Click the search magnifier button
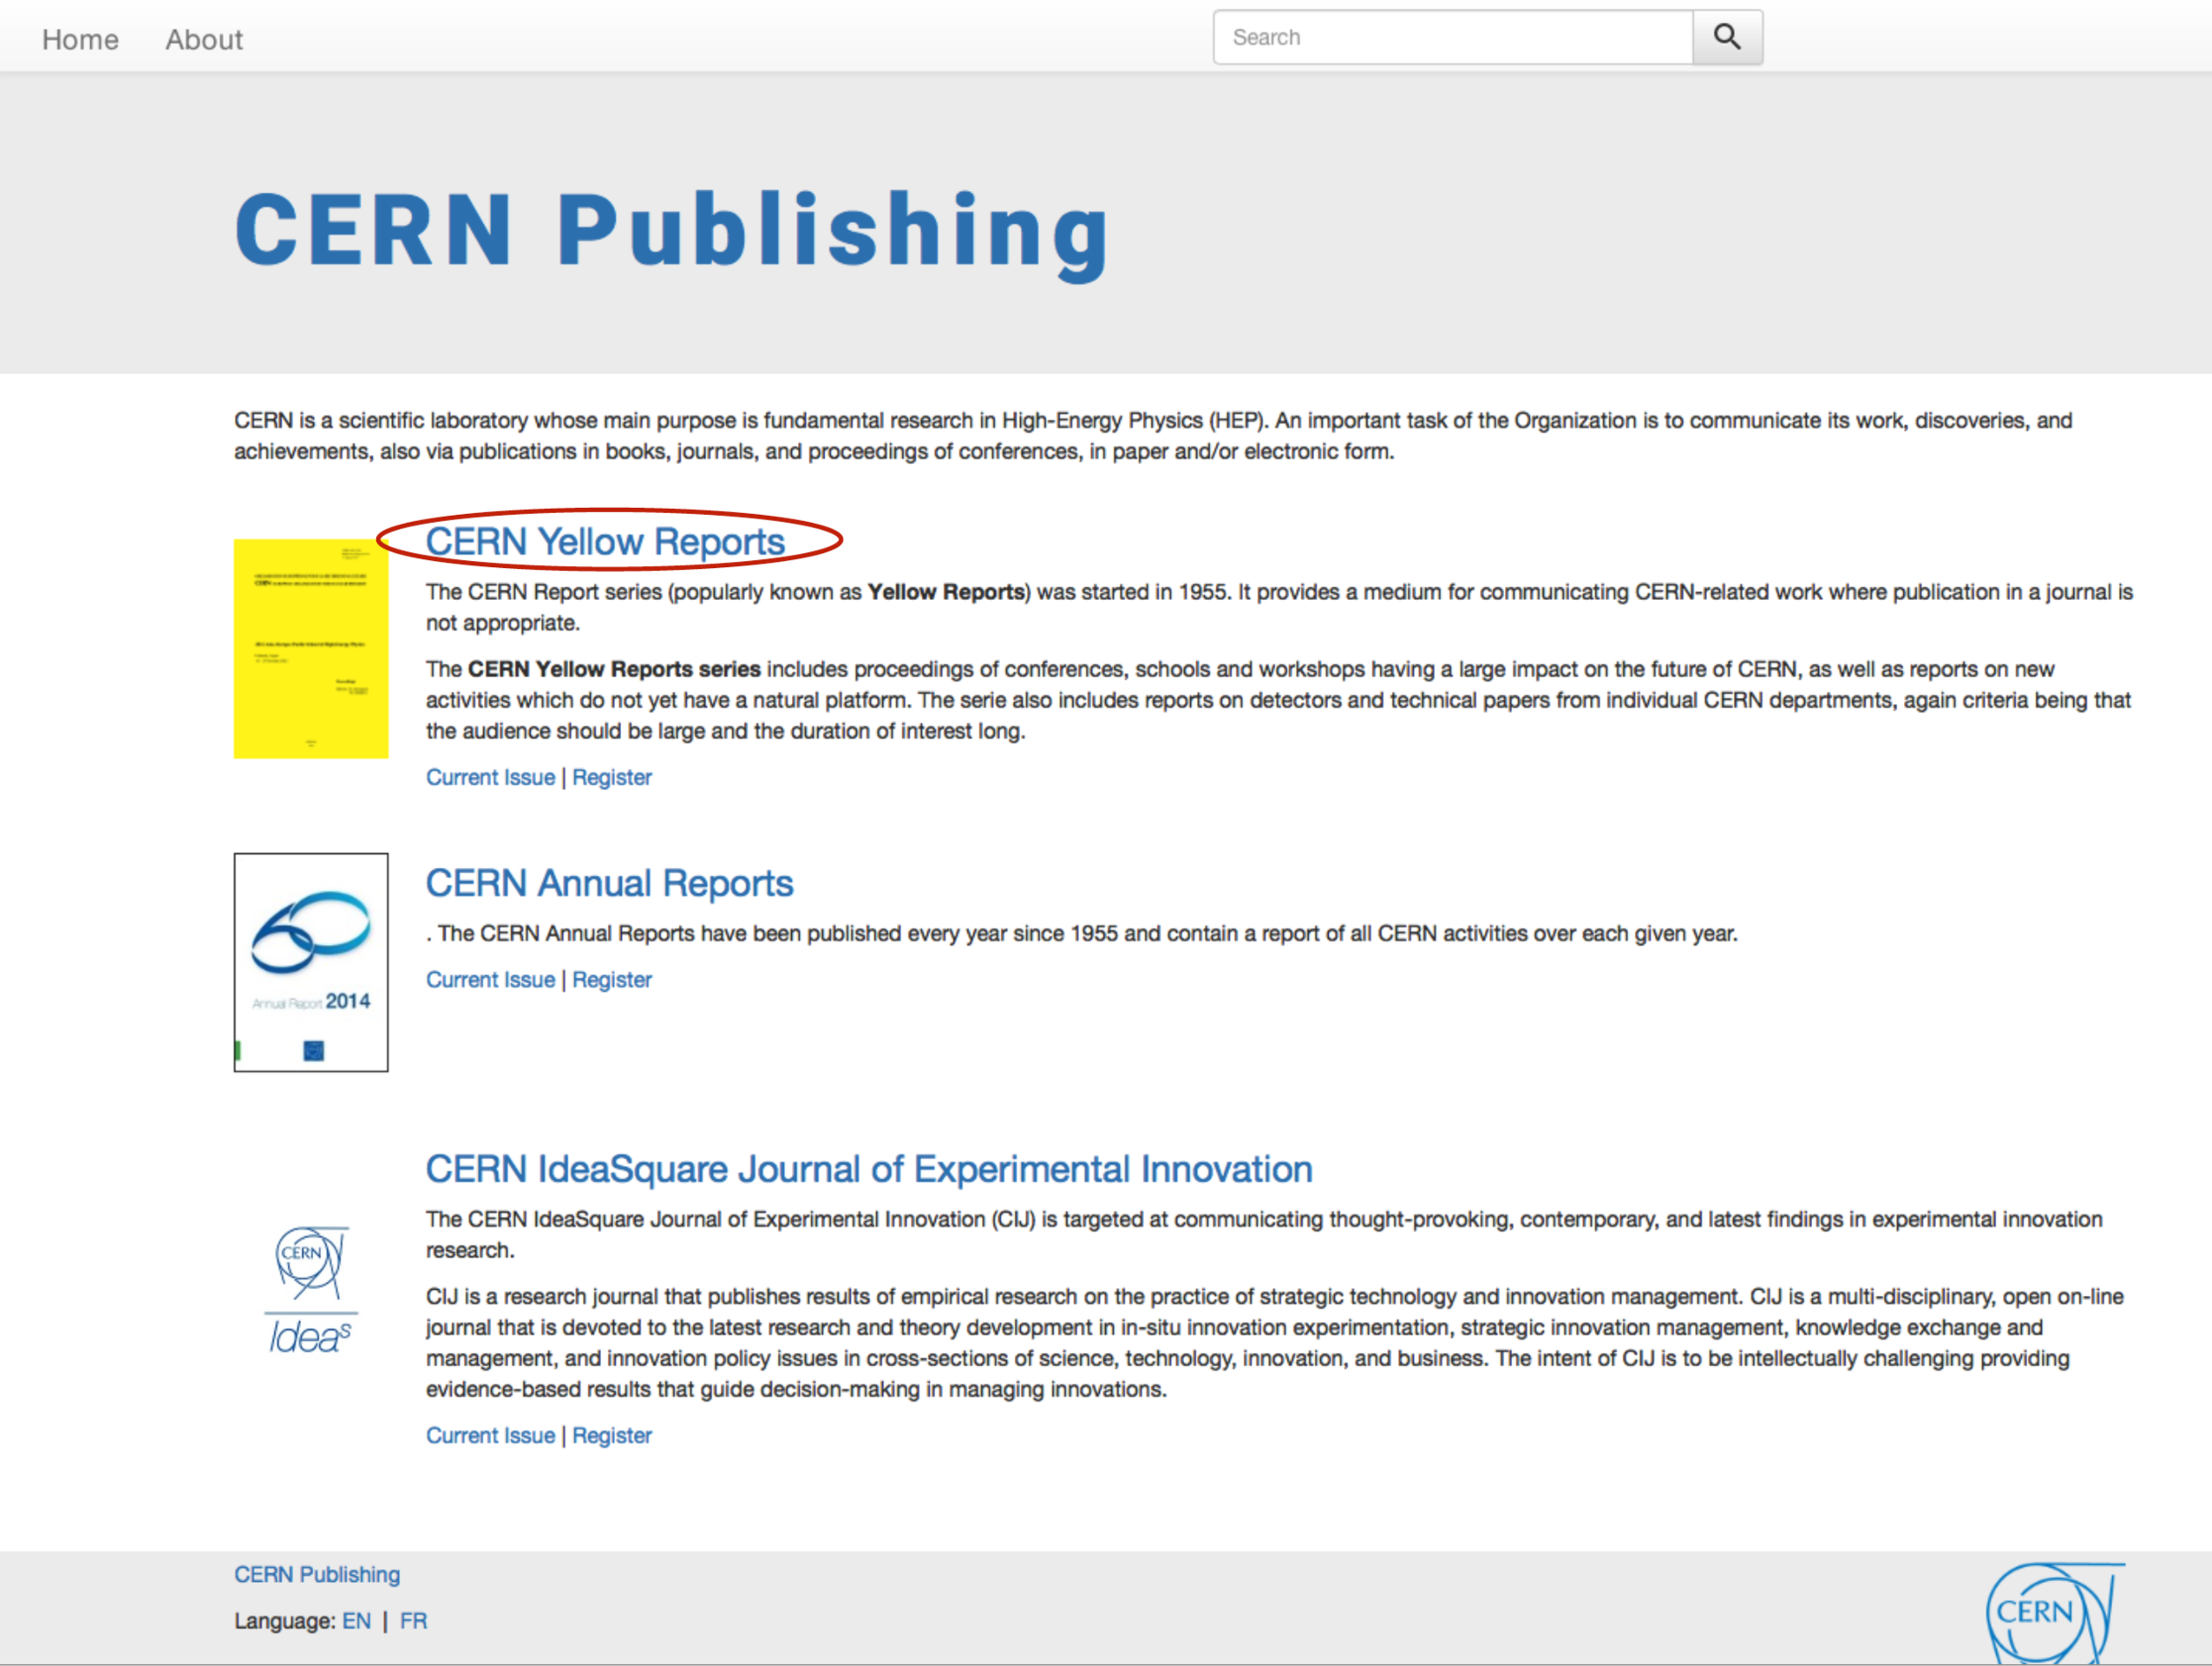Image resolution: width=2212 pixels, height=1666 pixels. (x=1727, y=37)
